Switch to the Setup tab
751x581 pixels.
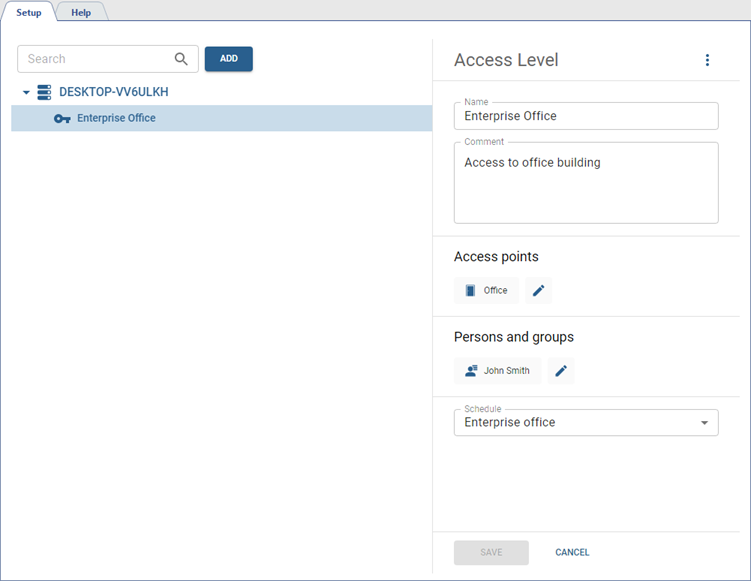pyautogui.click(x=28, y=12)
